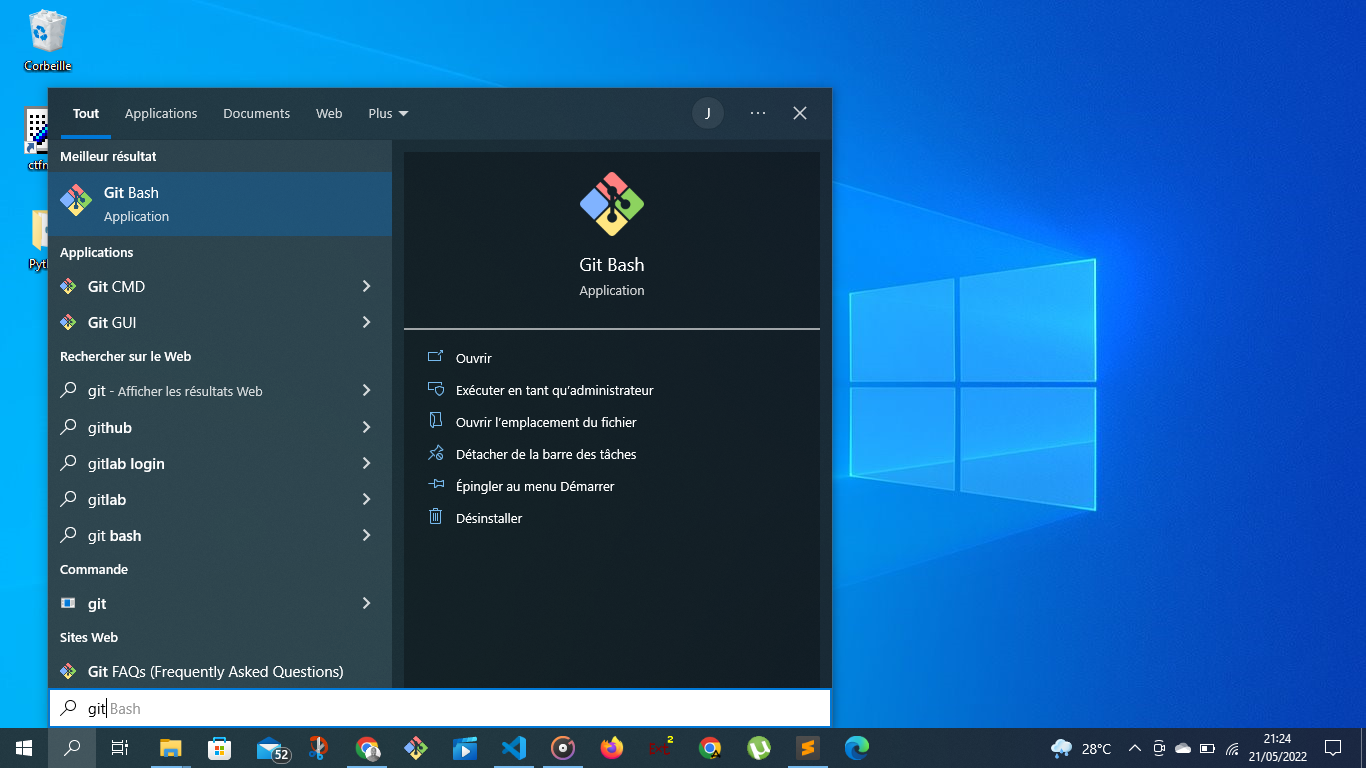Open the disc music app on taskbar
The height and width of the screenshot is (768, 1366).
pyautogui.click(x=563, y=748)
